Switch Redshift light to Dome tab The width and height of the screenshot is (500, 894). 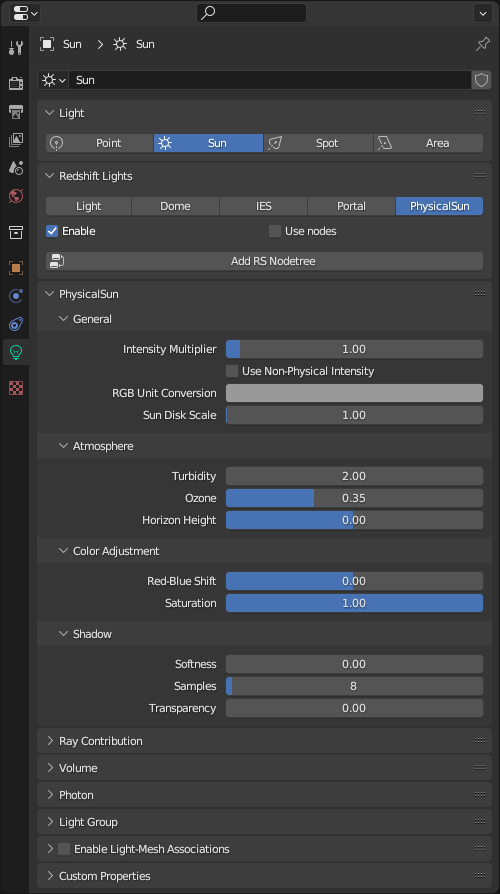coord(176,206)
